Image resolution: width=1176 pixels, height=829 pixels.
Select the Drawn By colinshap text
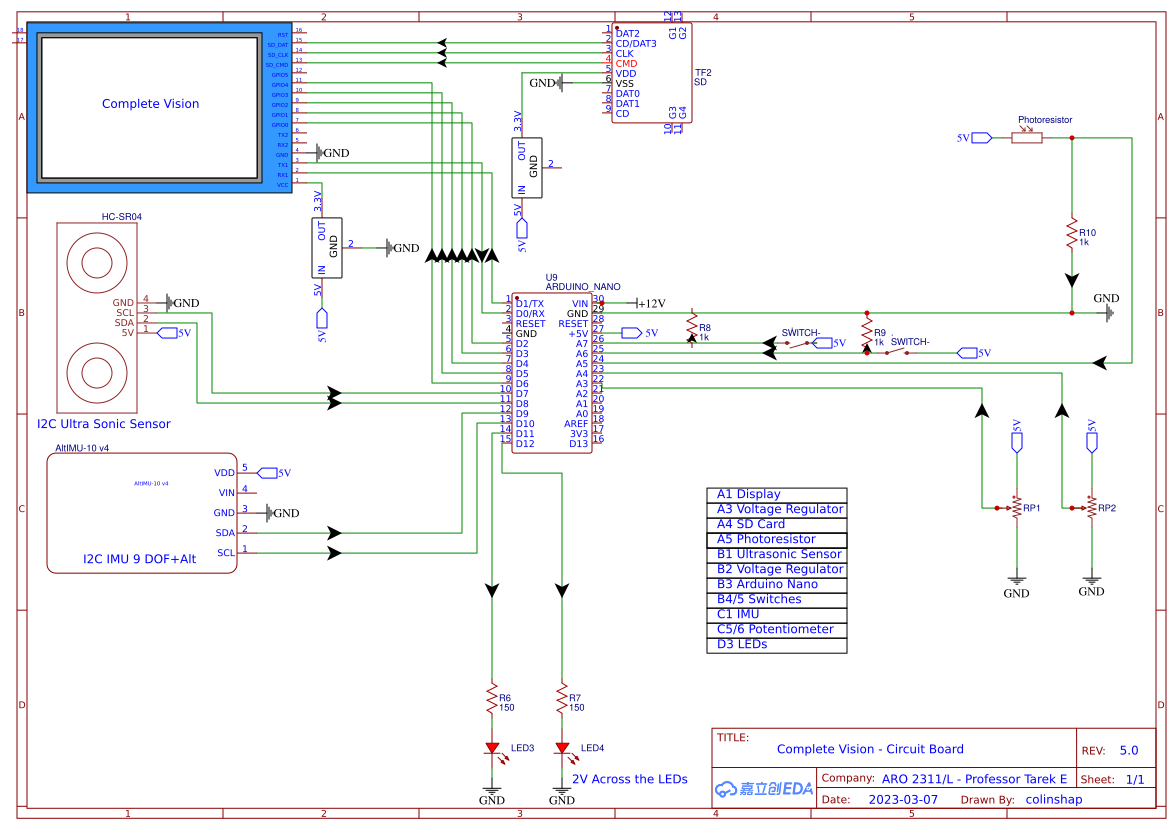(x=1054, y=799)
